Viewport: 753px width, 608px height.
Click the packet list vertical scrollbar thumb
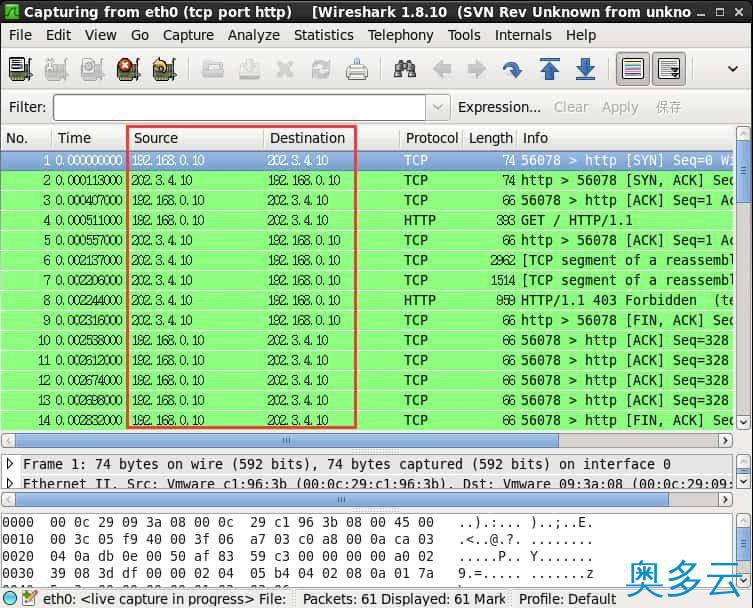tap(743, 171)
